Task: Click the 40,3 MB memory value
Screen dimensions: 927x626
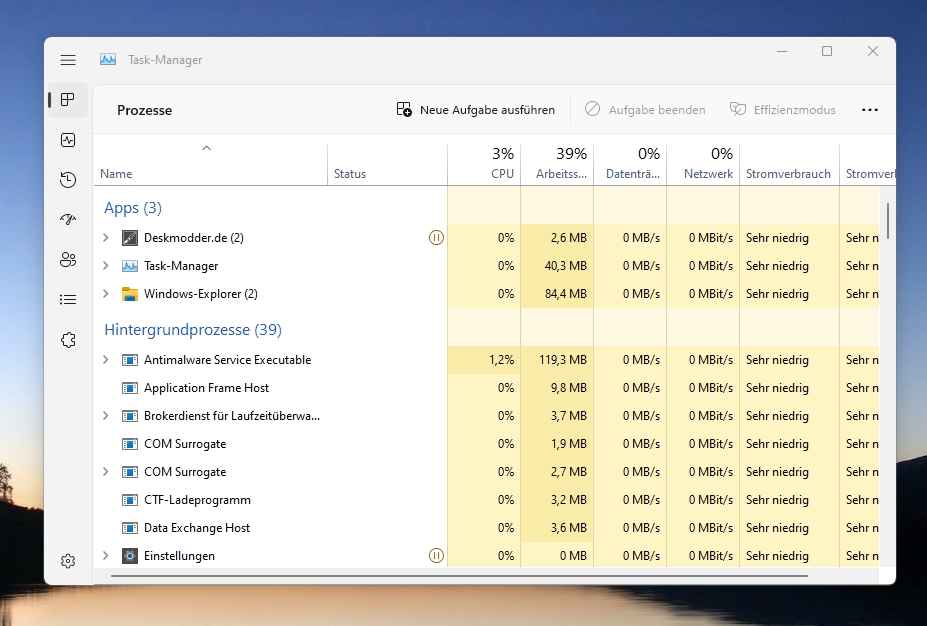Action: [x=566, y=266]
